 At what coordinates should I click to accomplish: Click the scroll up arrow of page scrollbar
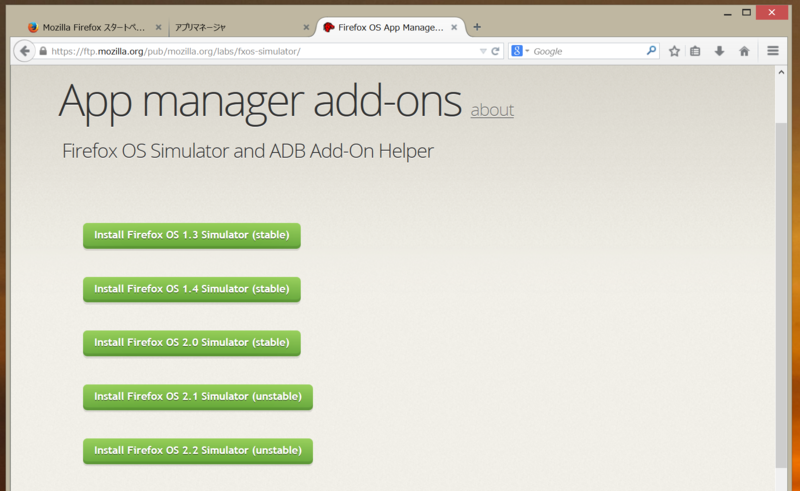[781, 72]
